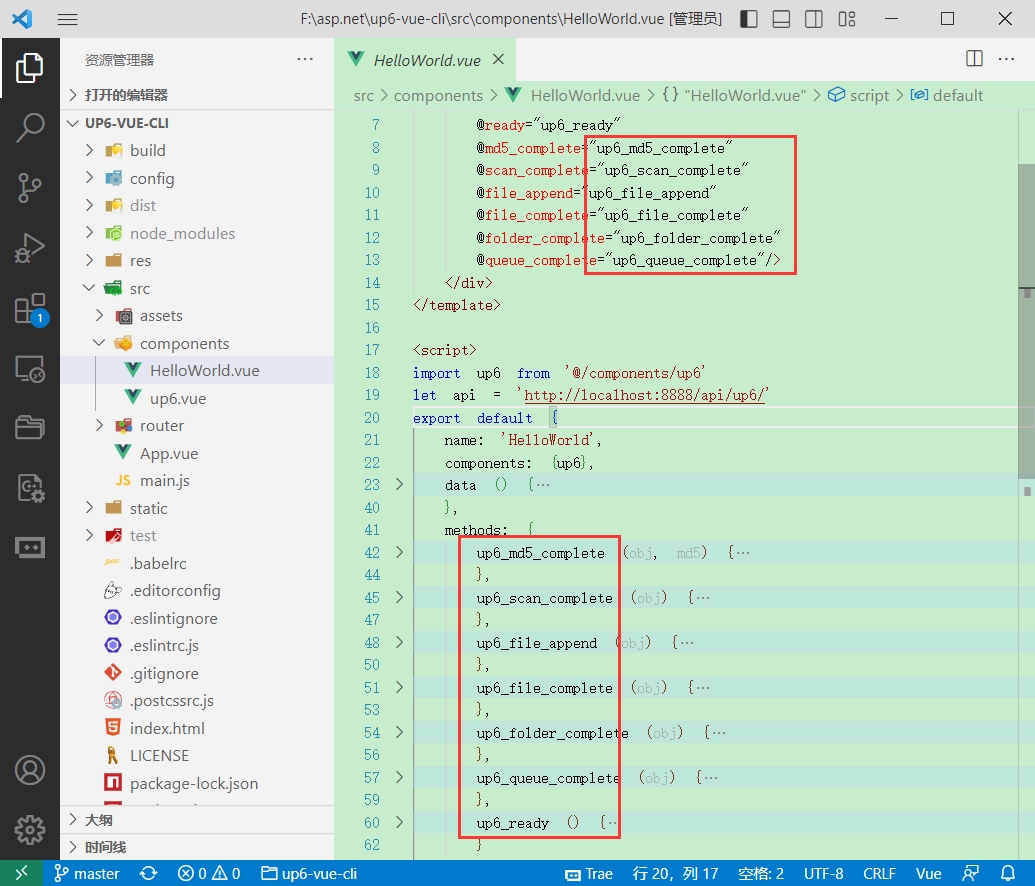Open the Search view in activity bar
Image resolution: width=1035 pixels, height=886 pixels.
point(29,127)
